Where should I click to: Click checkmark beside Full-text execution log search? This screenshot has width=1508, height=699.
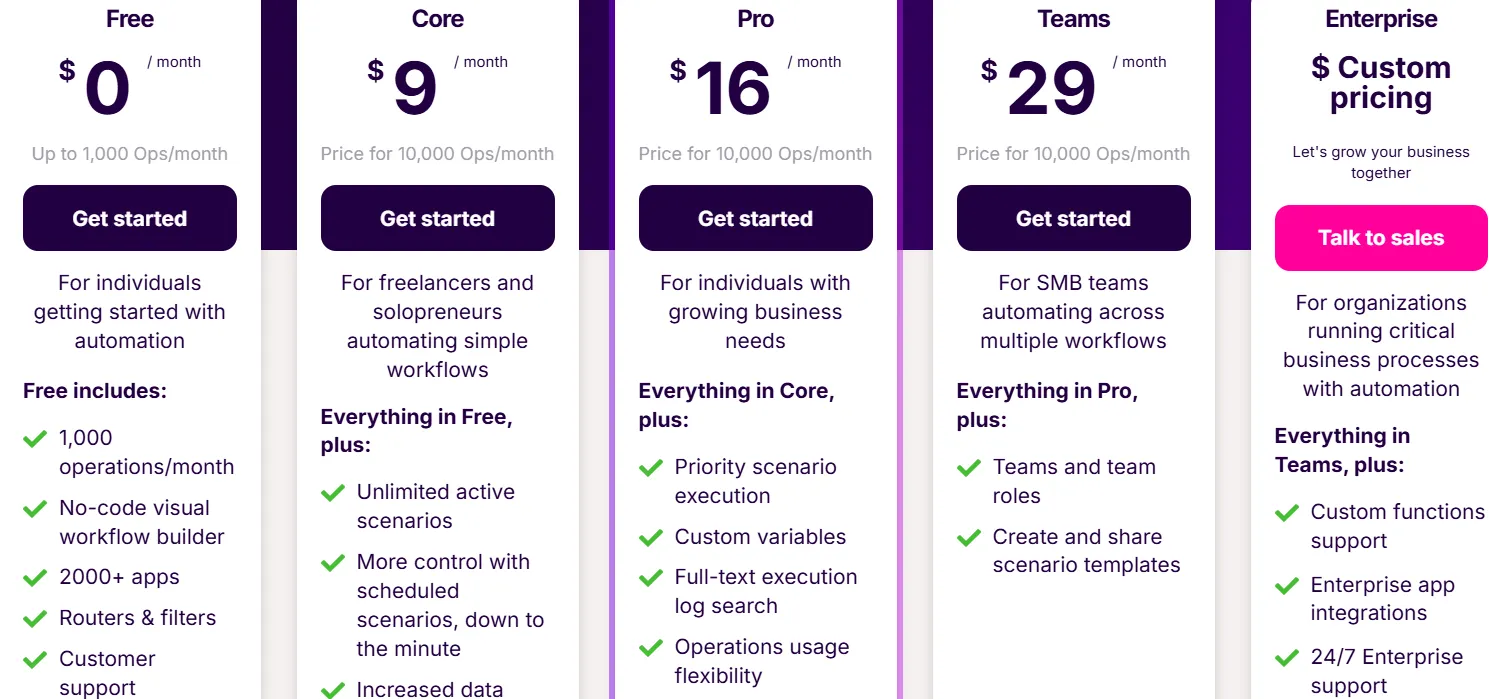[x=651, y=577]
